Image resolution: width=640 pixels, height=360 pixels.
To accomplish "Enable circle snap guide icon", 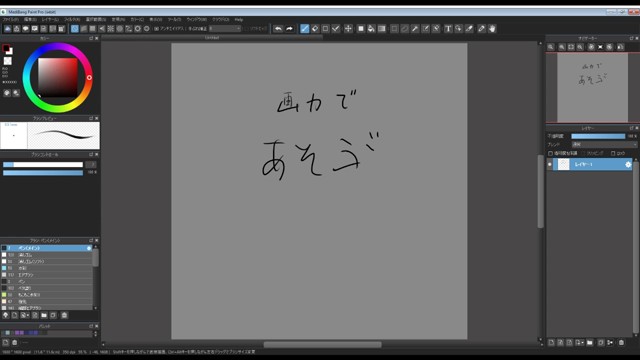I will click(x=120, y=29).
